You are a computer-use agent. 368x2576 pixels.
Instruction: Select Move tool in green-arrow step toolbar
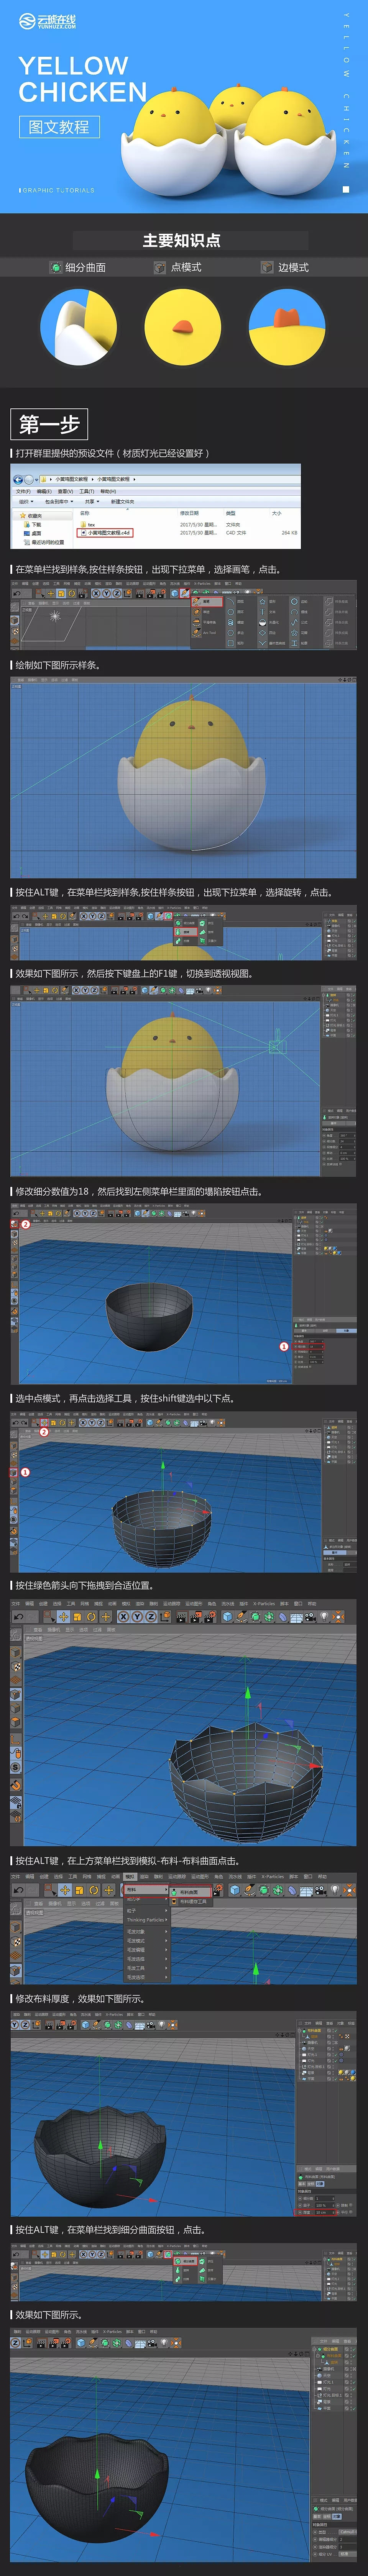tap(63, 1617)
